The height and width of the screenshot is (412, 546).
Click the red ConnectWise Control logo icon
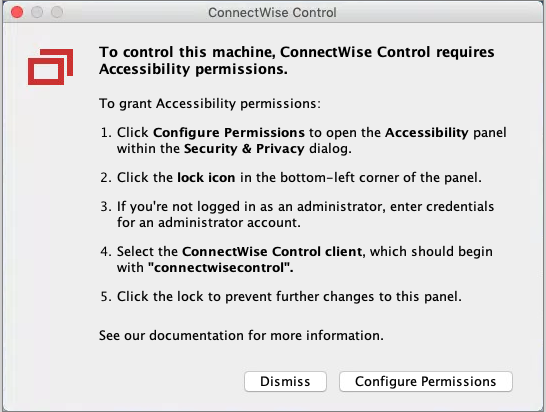click(50, 67)
